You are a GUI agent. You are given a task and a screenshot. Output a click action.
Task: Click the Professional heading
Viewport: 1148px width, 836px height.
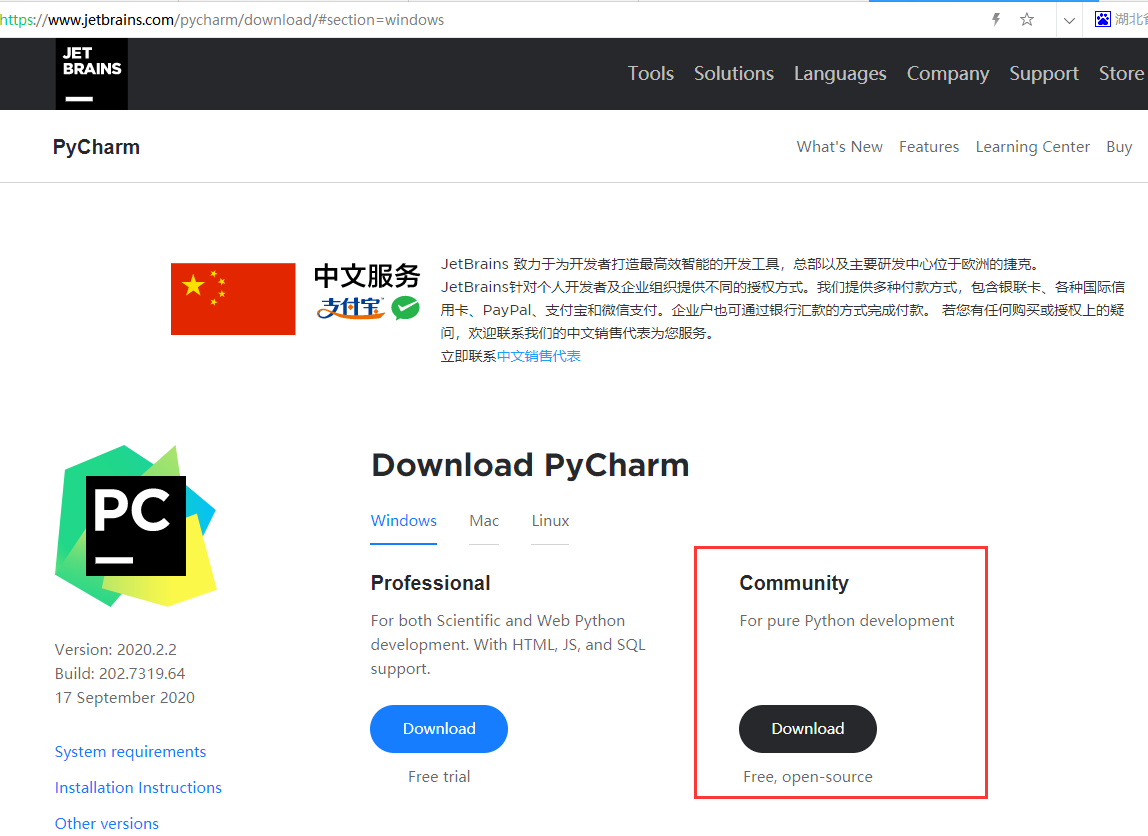click(430, 583)
